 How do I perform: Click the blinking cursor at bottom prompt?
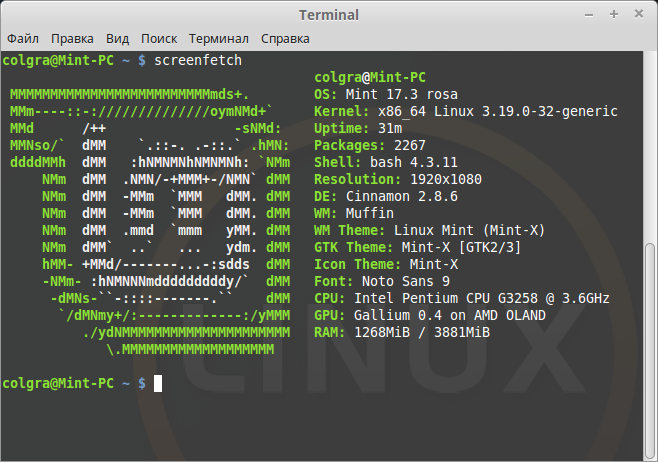point(158,383)
